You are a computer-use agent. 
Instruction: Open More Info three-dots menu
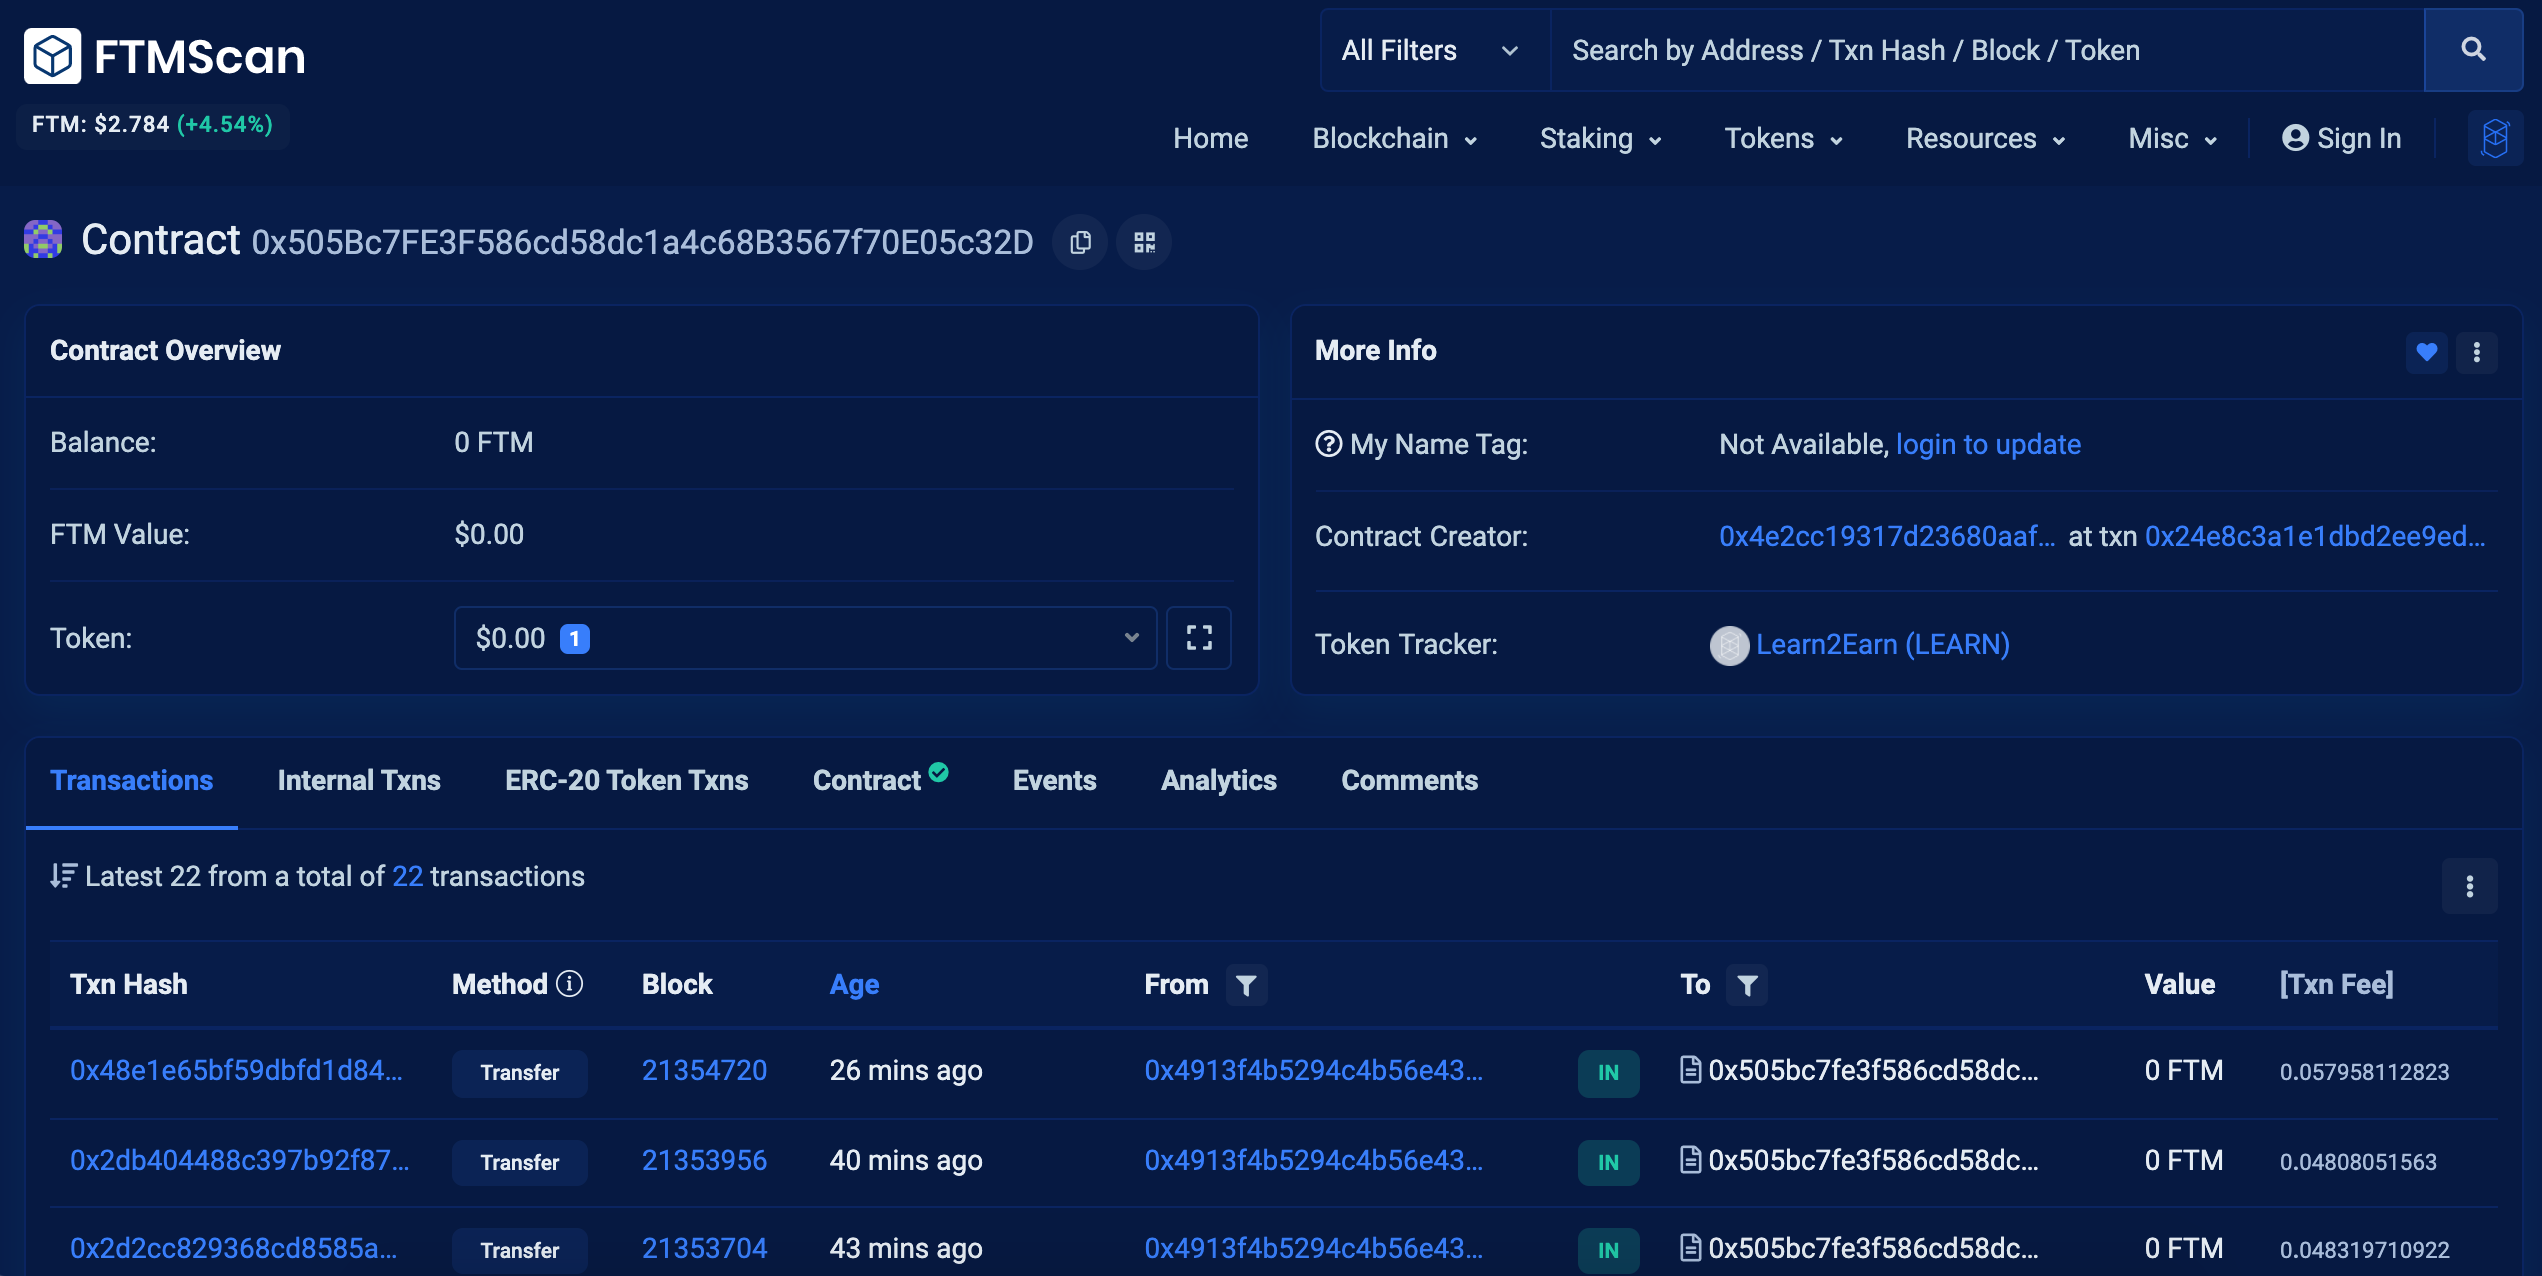(x=2476, y=352)
